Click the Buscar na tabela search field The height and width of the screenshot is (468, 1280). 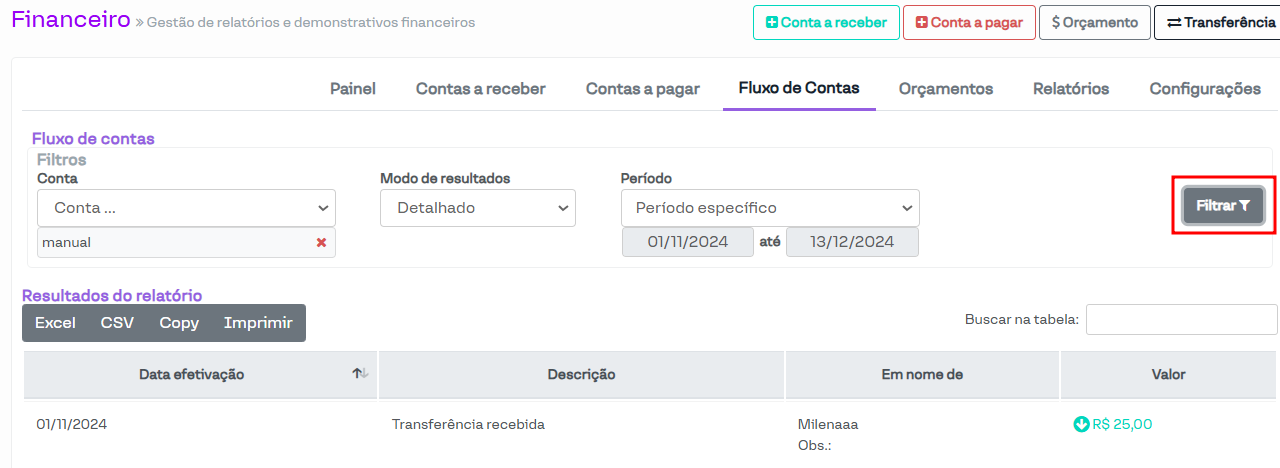tap(1181, 320)
